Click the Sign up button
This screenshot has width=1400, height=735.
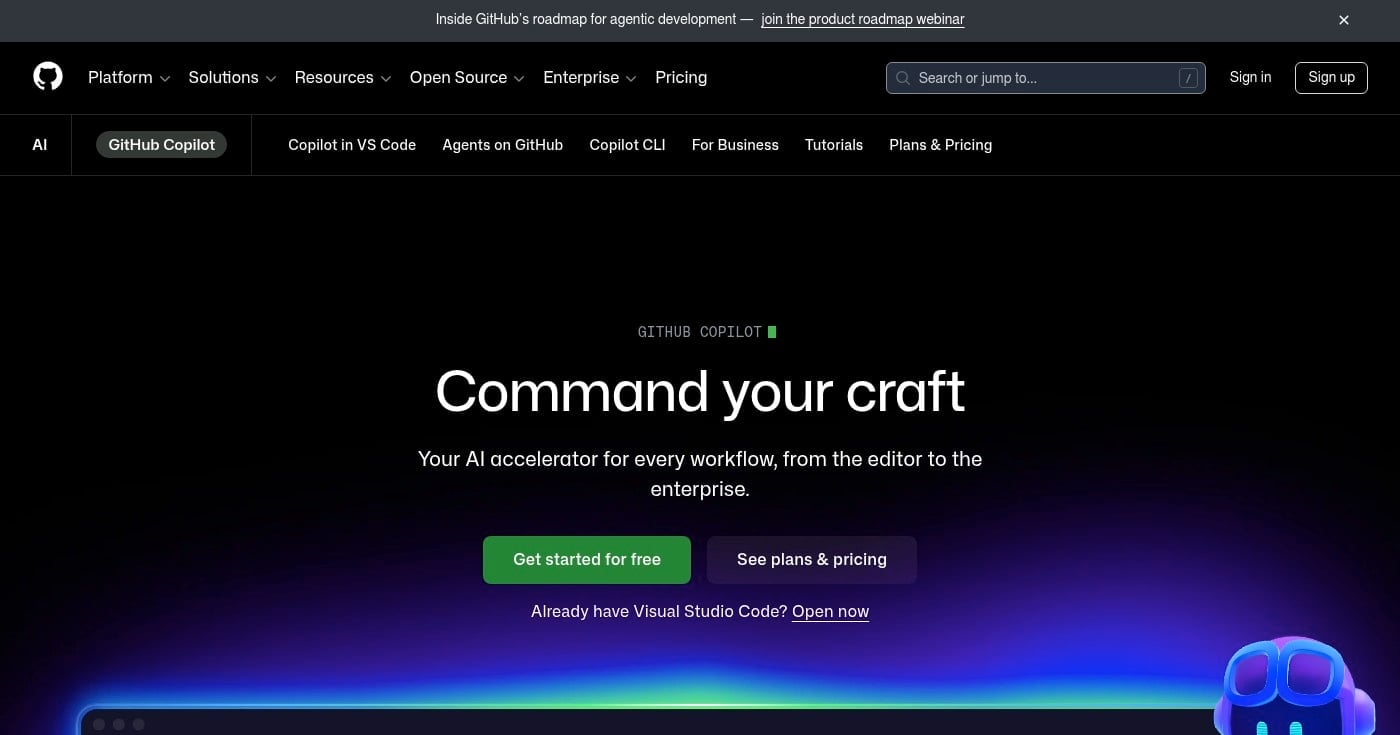pos(1331,77)
